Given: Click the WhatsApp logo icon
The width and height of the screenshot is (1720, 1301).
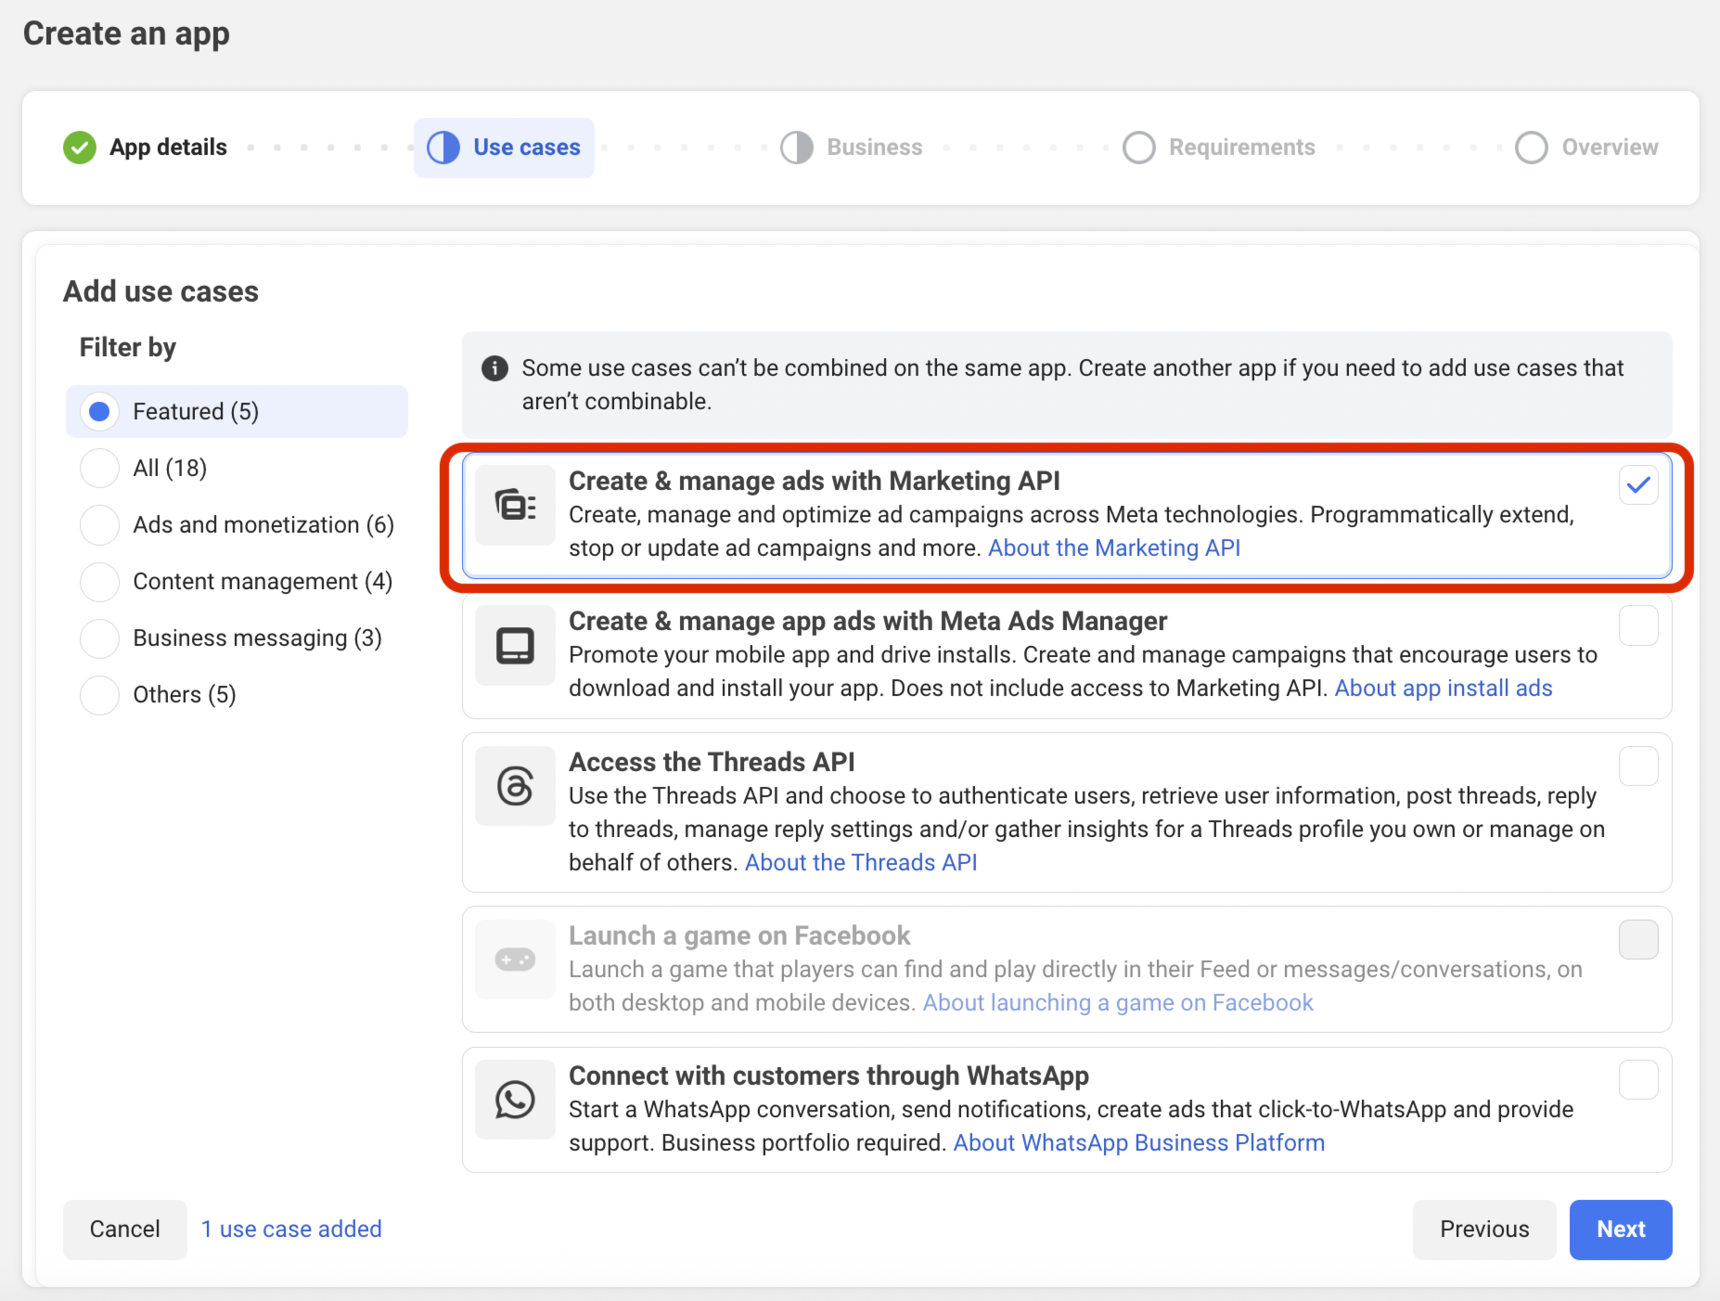Looking at the screenshot, I should point(515,1100).
